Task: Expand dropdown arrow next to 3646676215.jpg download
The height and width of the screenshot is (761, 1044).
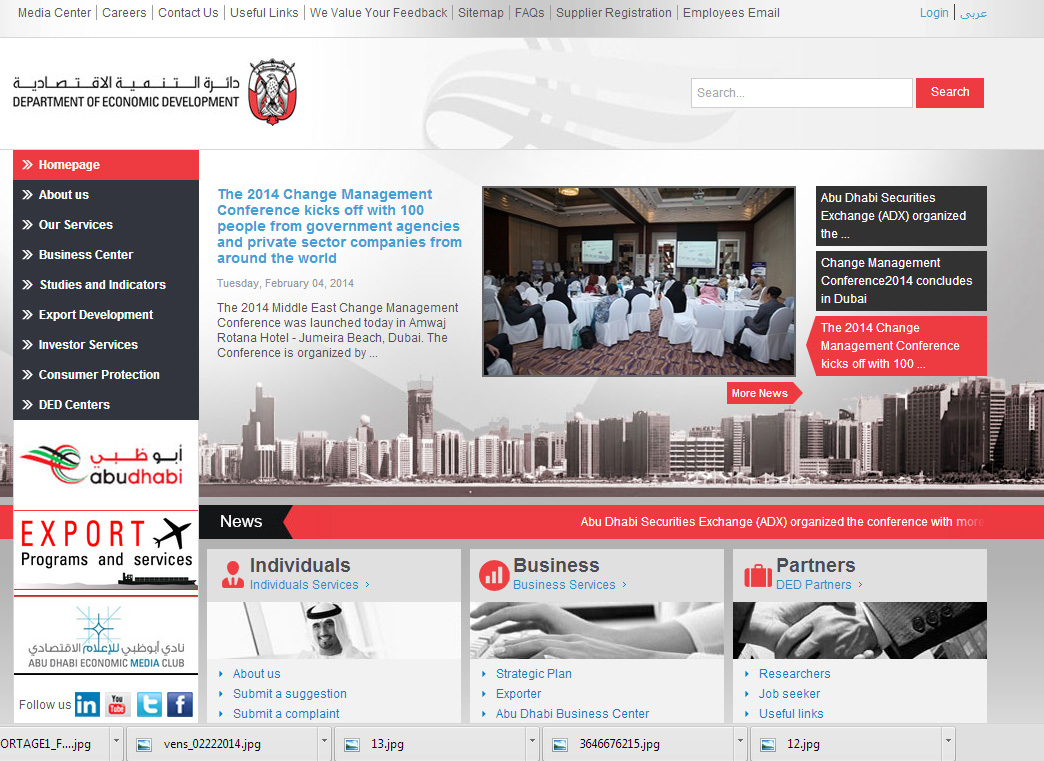Action: [741, 744]
